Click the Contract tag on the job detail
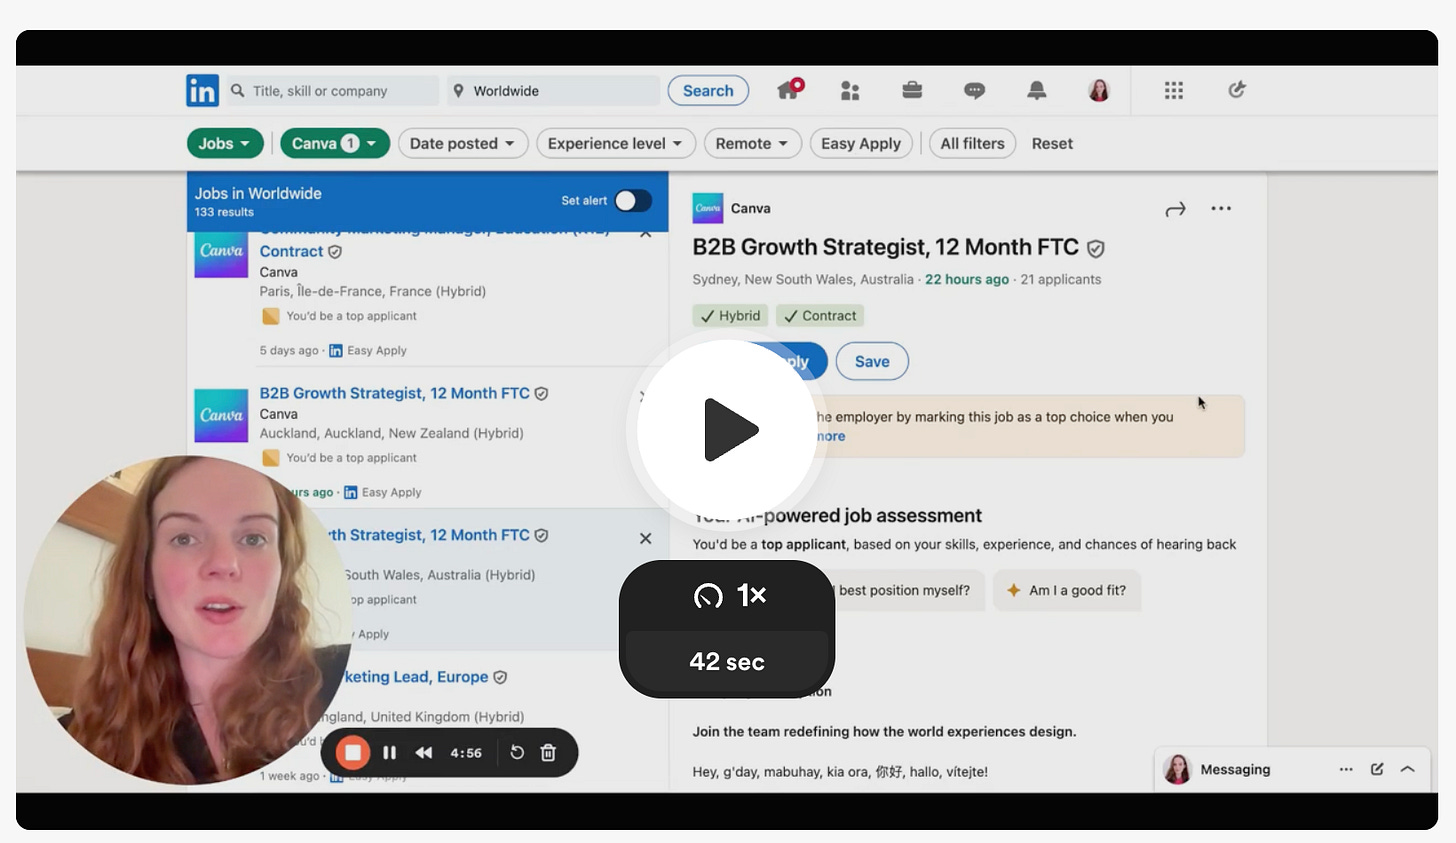The width and height of the screenshot is (1456, 843). coord(820,315)
